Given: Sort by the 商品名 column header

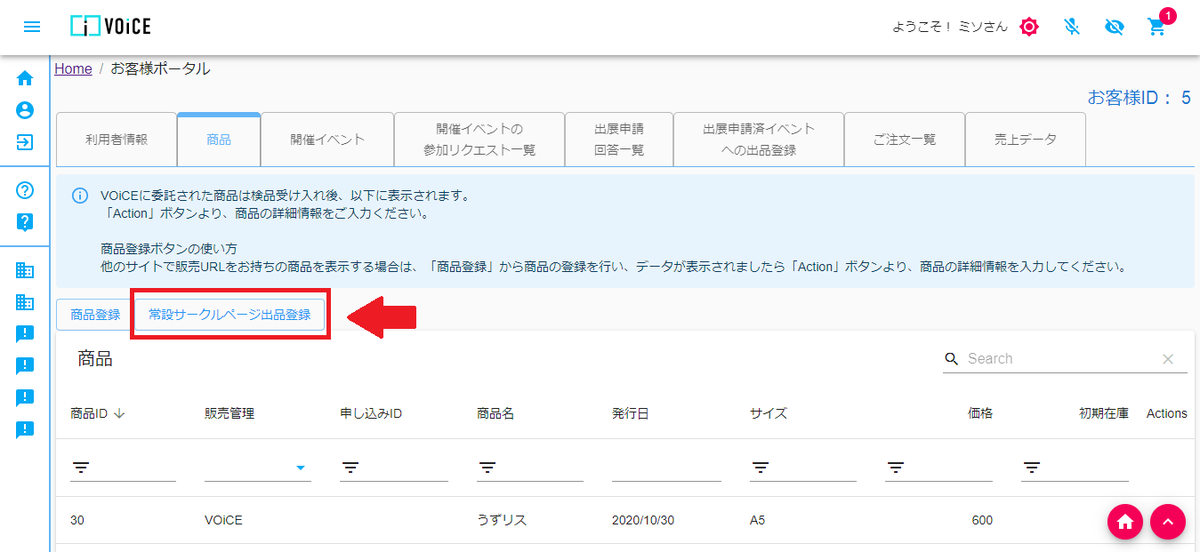Looking at the screenshot, I should 496,413.
